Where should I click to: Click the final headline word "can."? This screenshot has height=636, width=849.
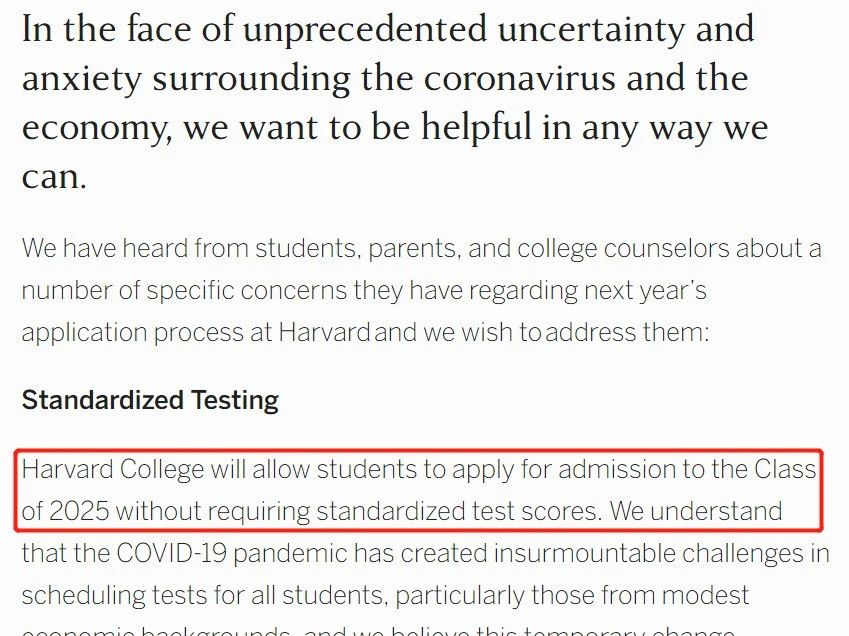point(54,177)
